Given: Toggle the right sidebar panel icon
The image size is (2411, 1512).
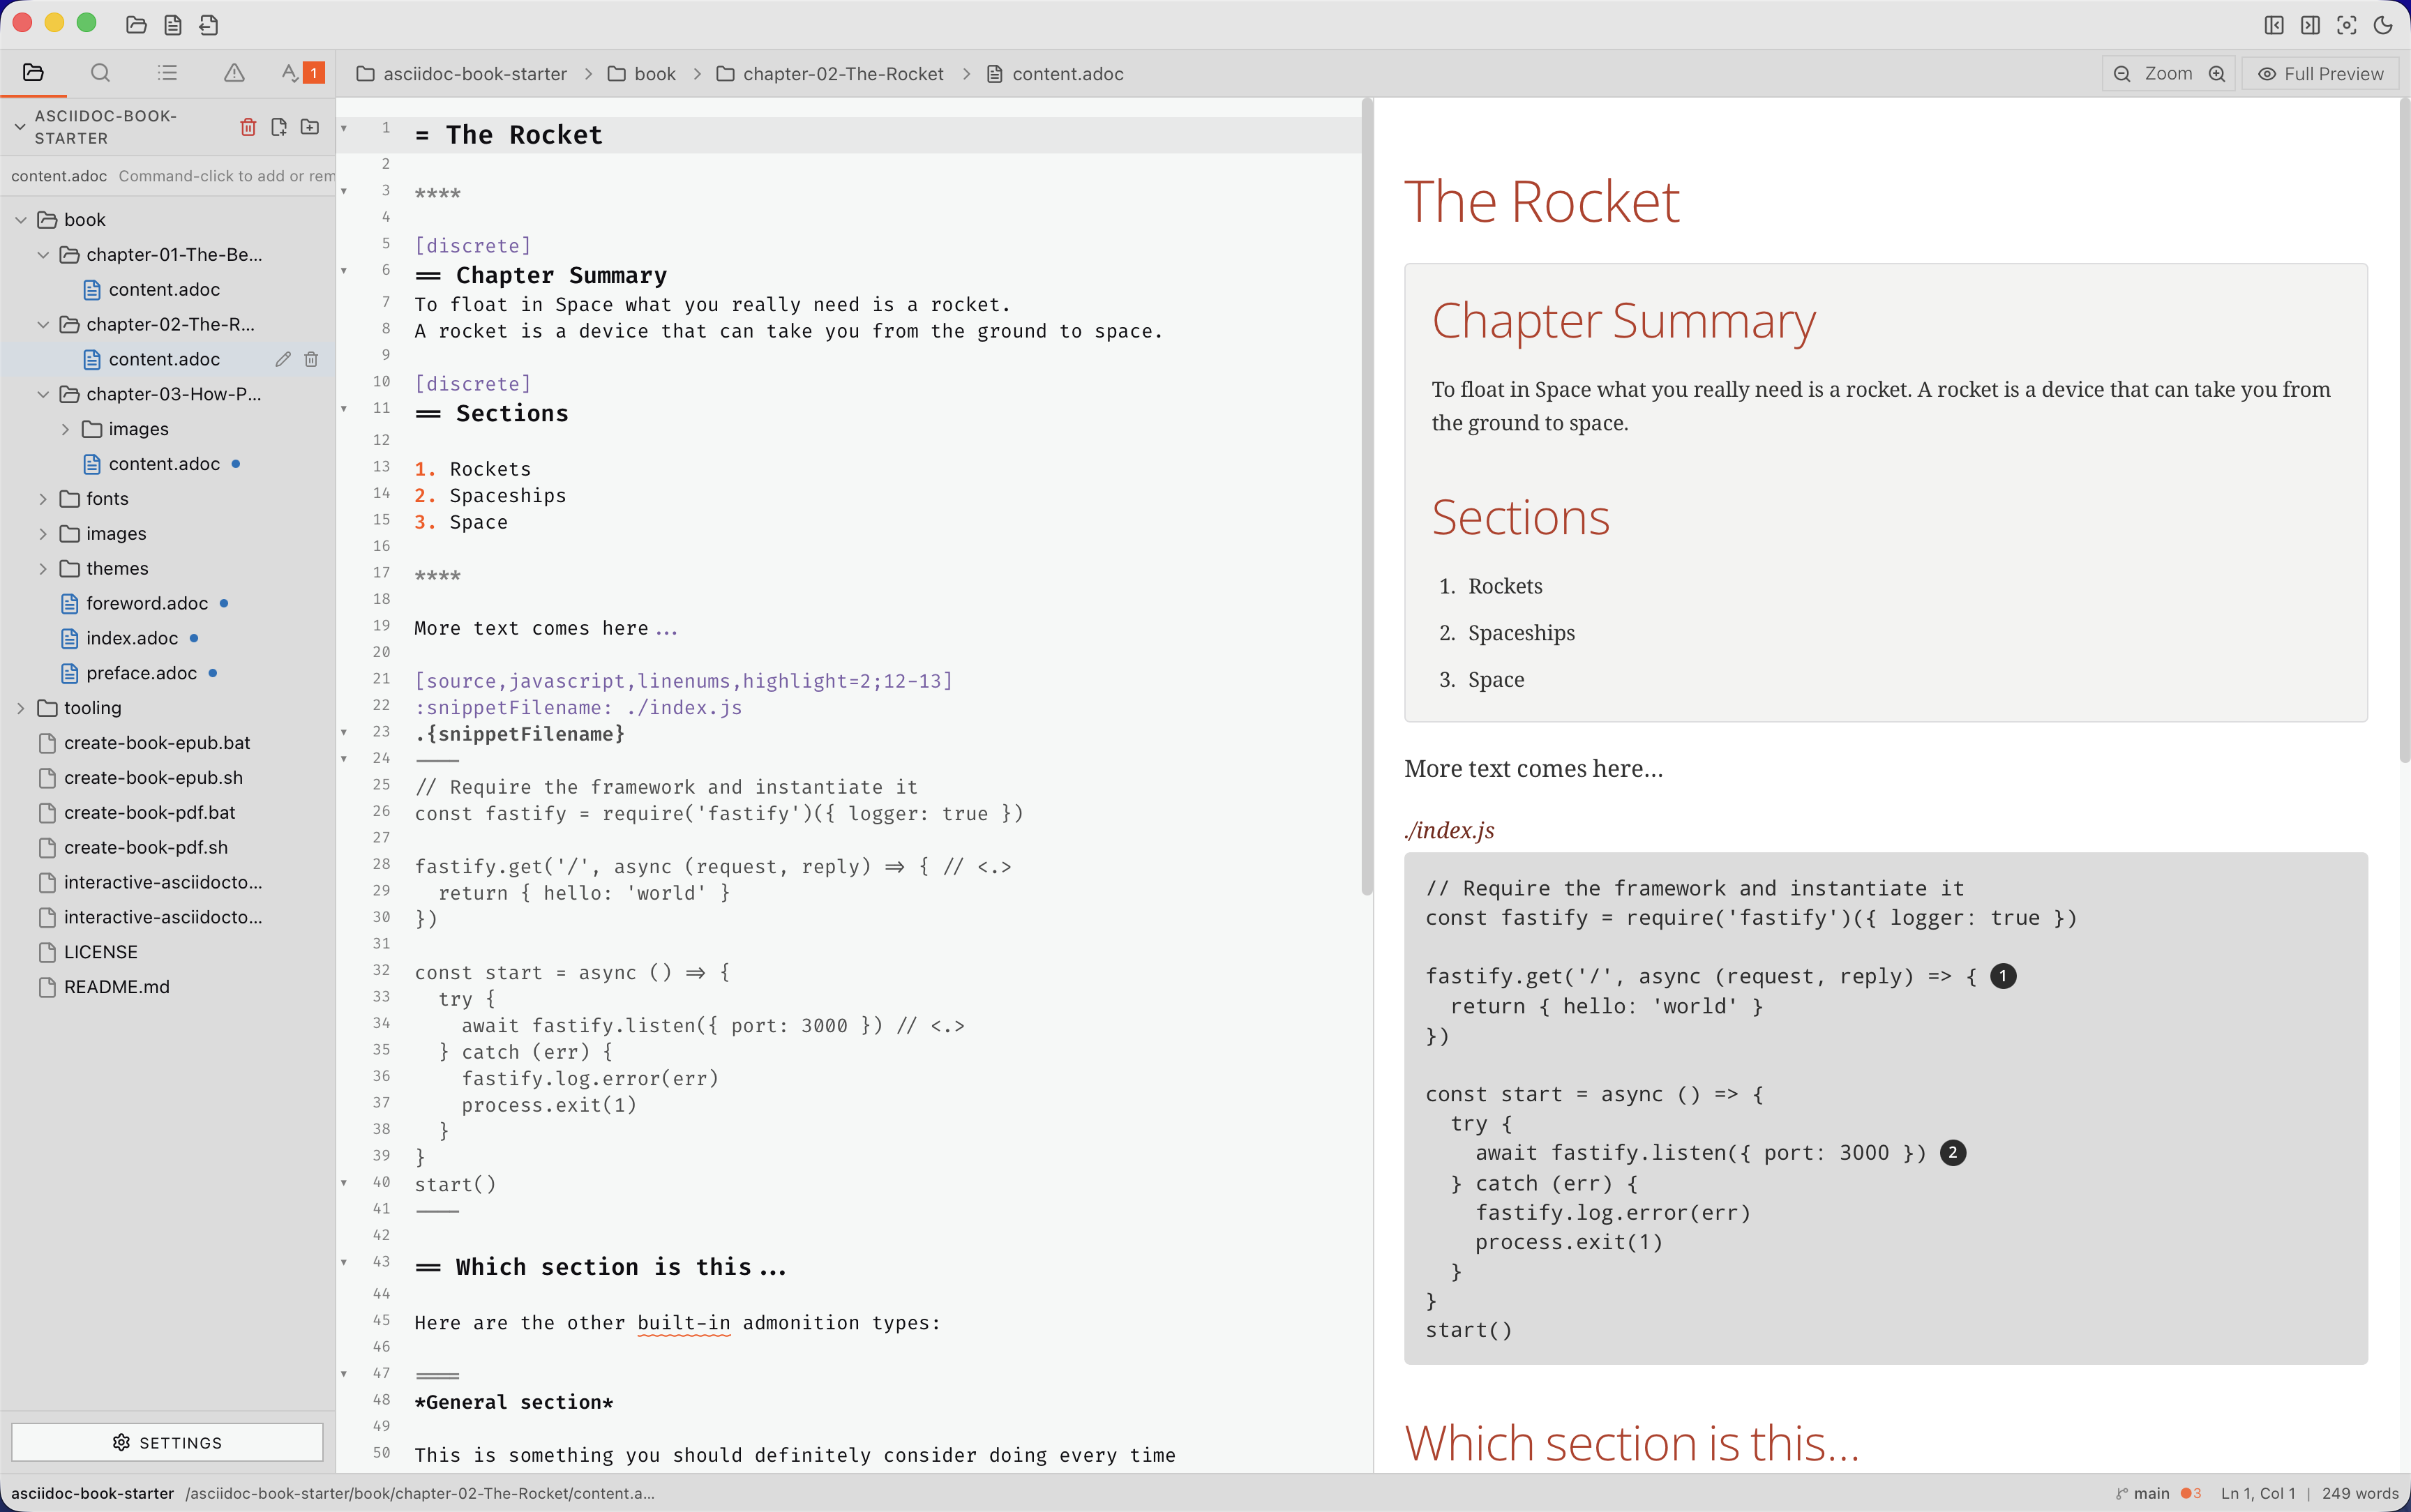Looking at the screenshot, I should coord(2310,25).
